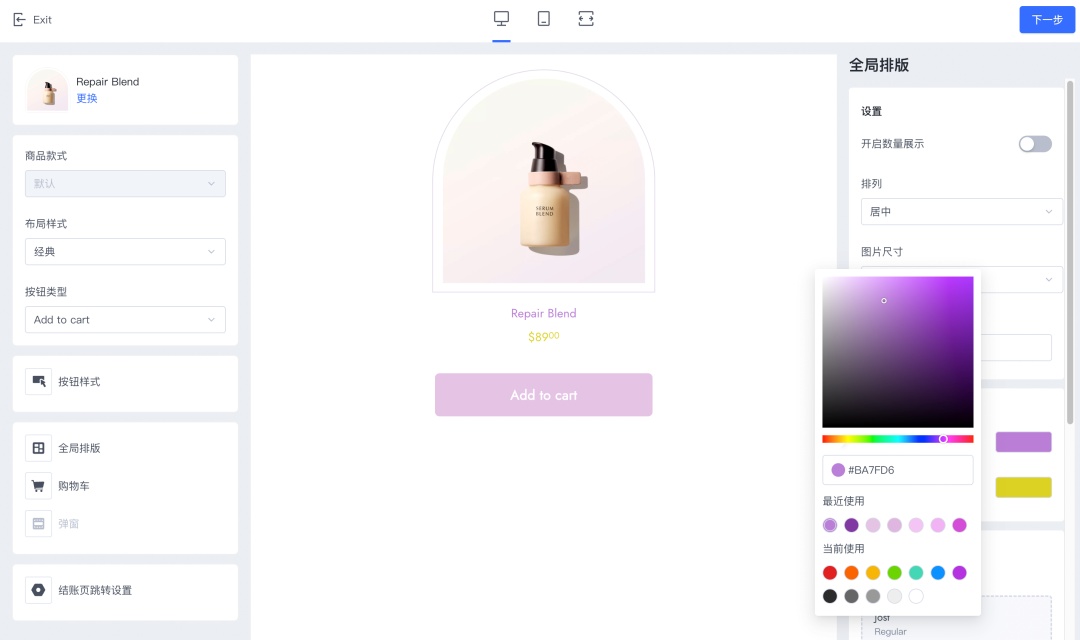Click the hue slider in the color picker
This screenshot has height=640, width=1080.
897,438
